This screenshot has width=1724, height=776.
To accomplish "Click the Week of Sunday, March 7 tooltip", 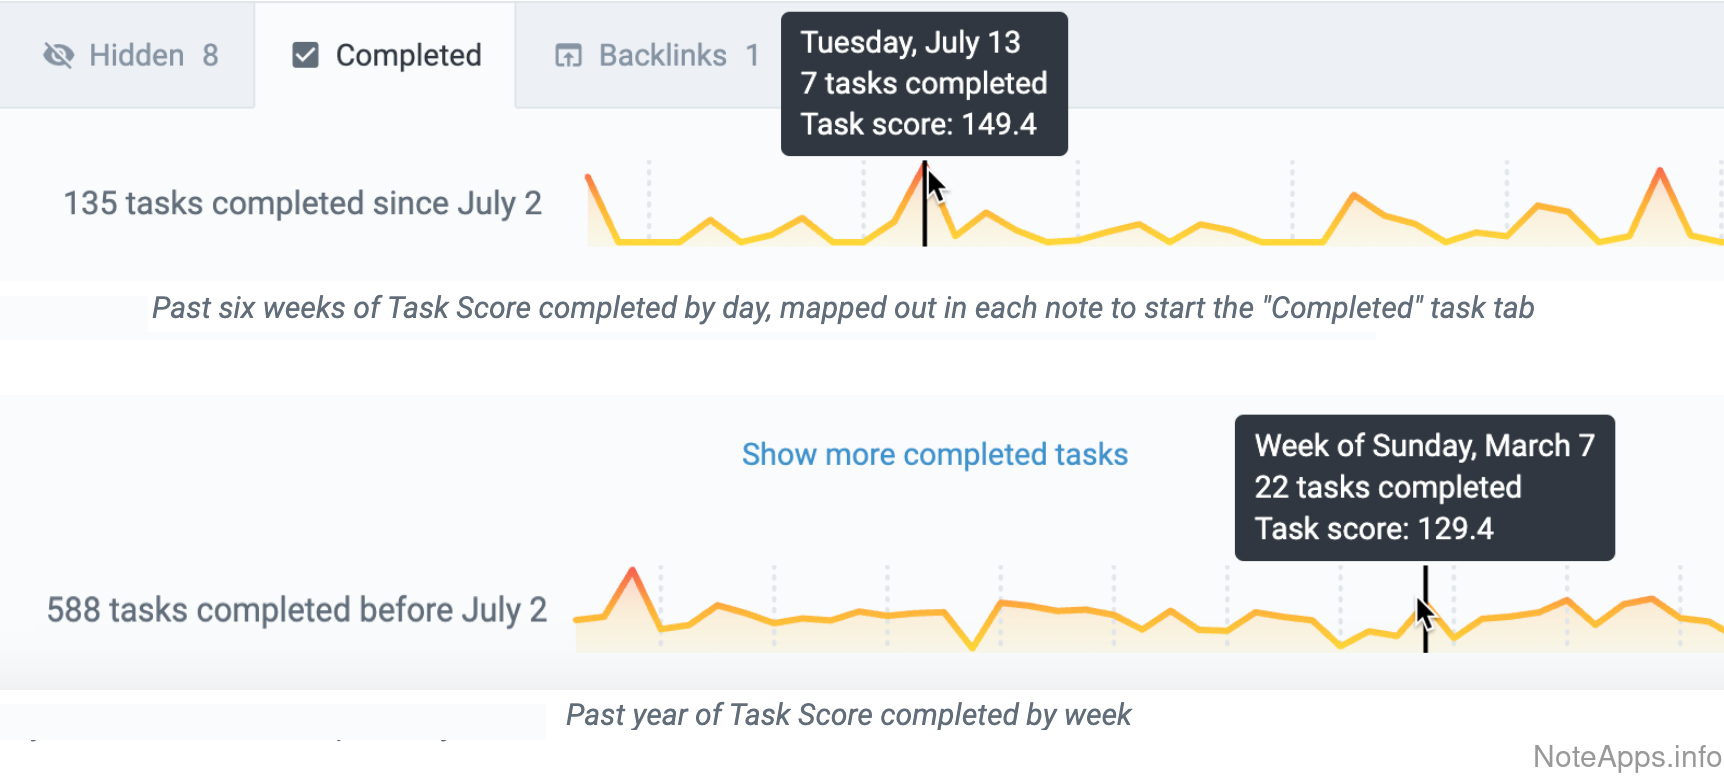I will point(1424,488).
